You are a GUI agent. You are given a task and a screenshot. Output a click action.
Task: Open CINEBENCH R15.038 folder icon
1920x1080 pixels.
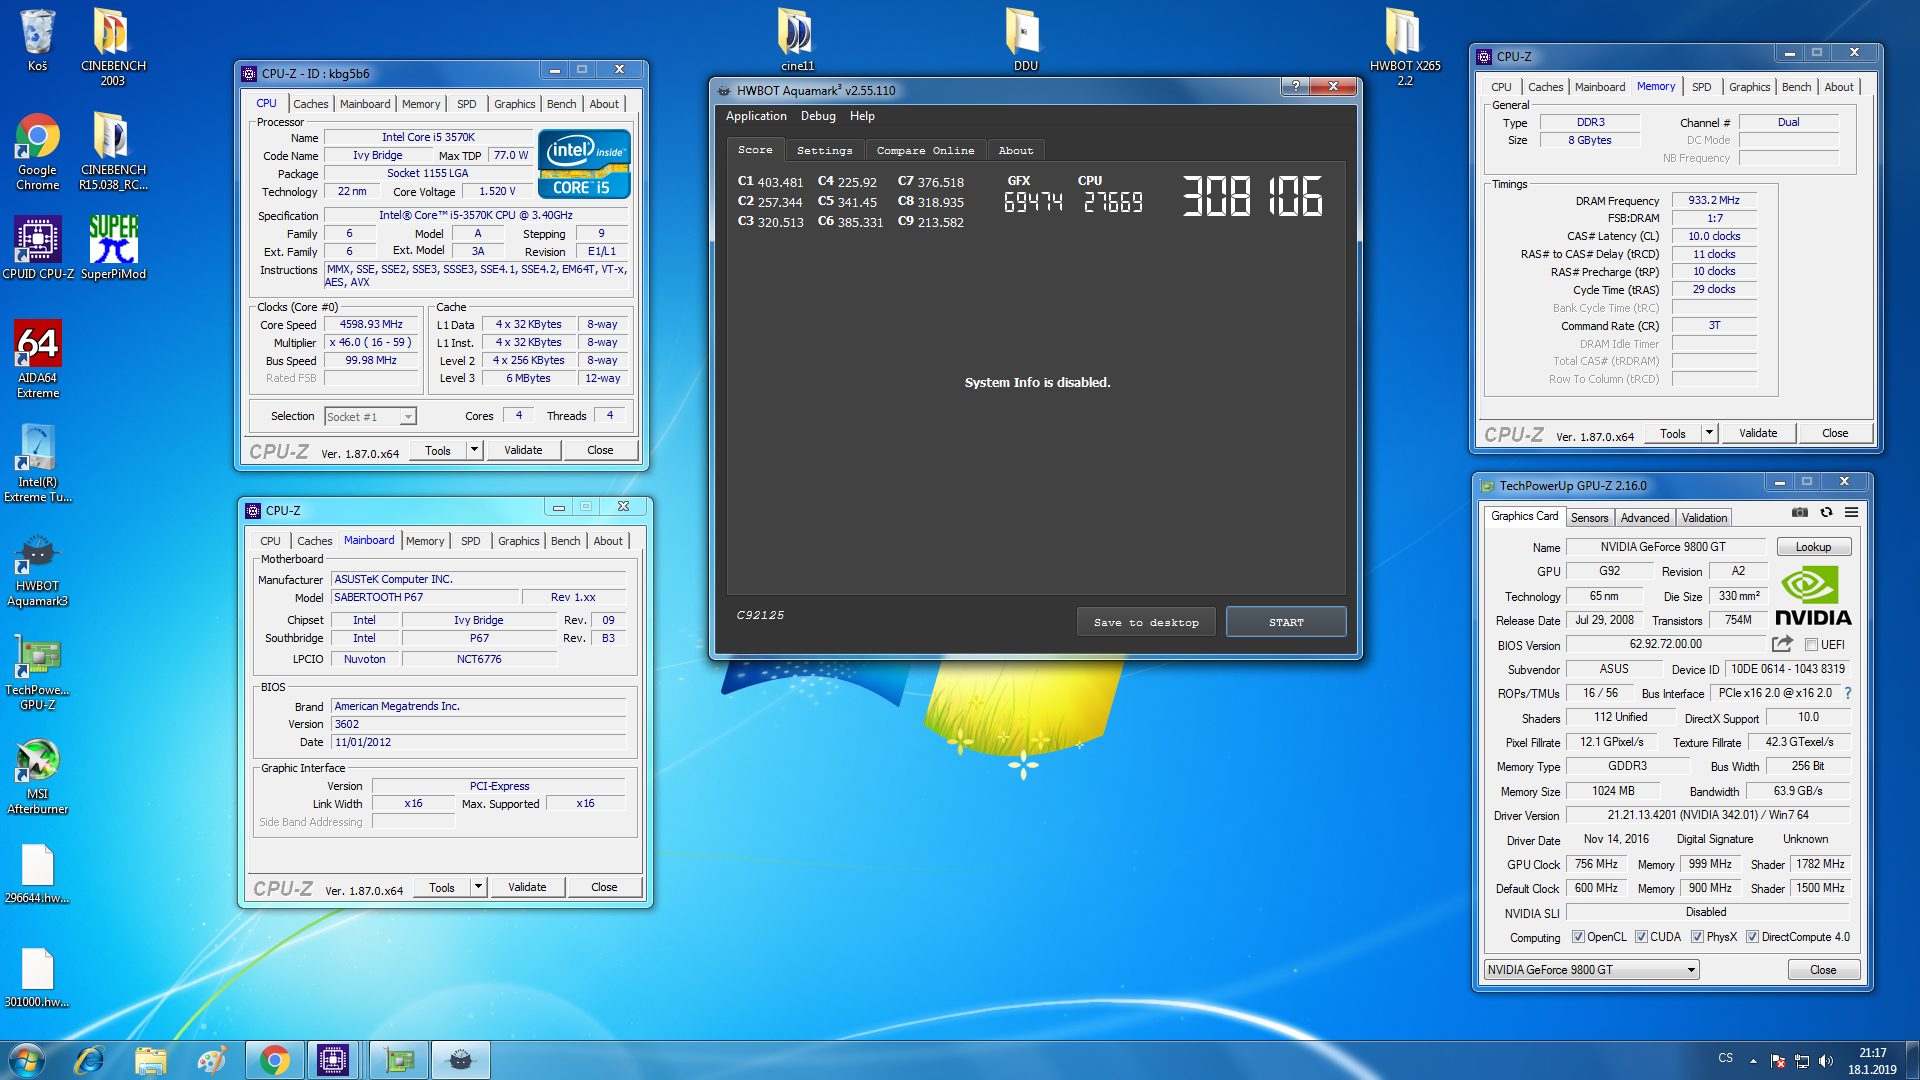coord(113,151)
